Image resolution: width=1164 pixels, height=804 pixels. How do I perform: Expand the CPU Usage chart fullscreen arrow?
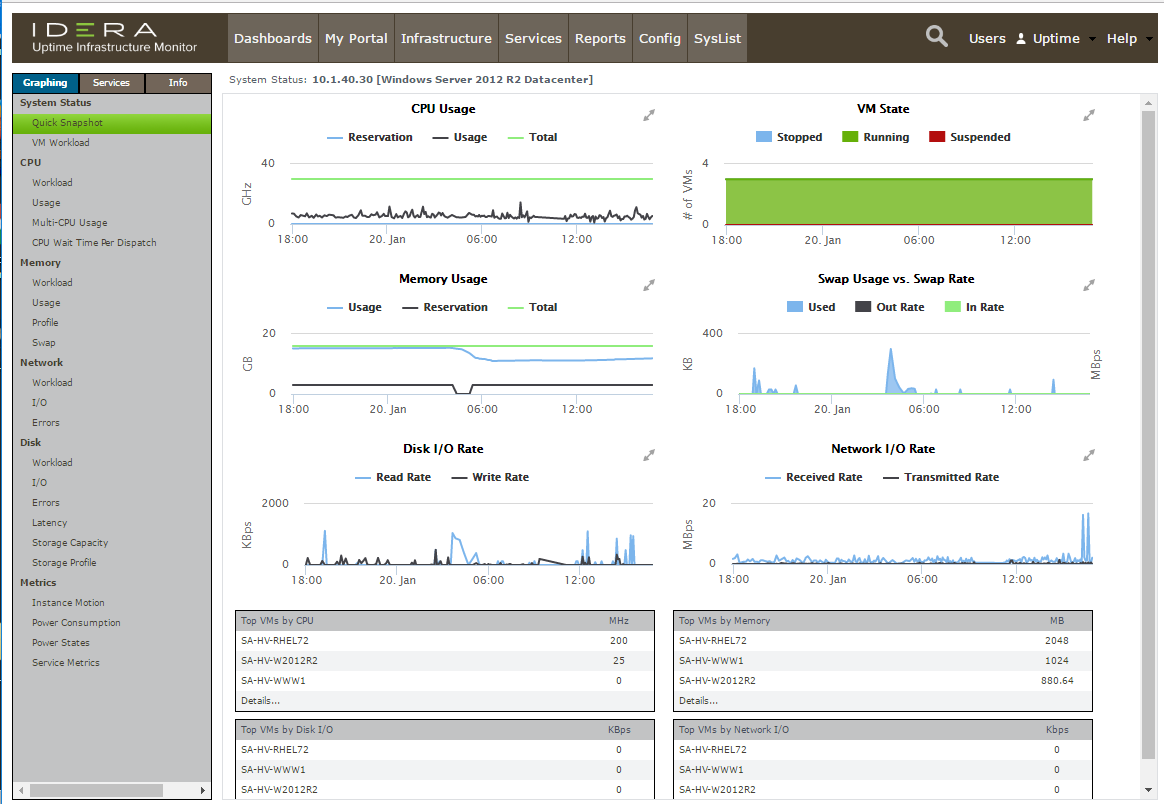tap(648, 115)
